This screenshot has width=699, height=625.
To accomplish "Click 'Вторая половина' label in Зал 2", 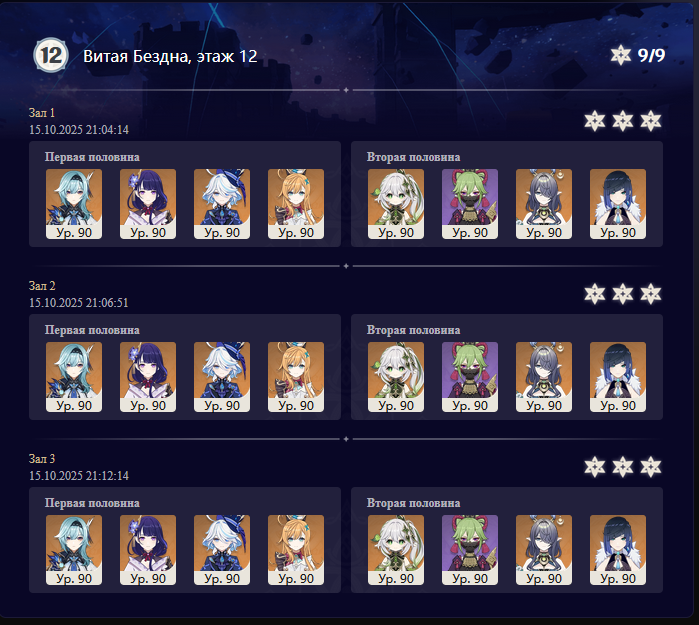I will pos(413,330).
